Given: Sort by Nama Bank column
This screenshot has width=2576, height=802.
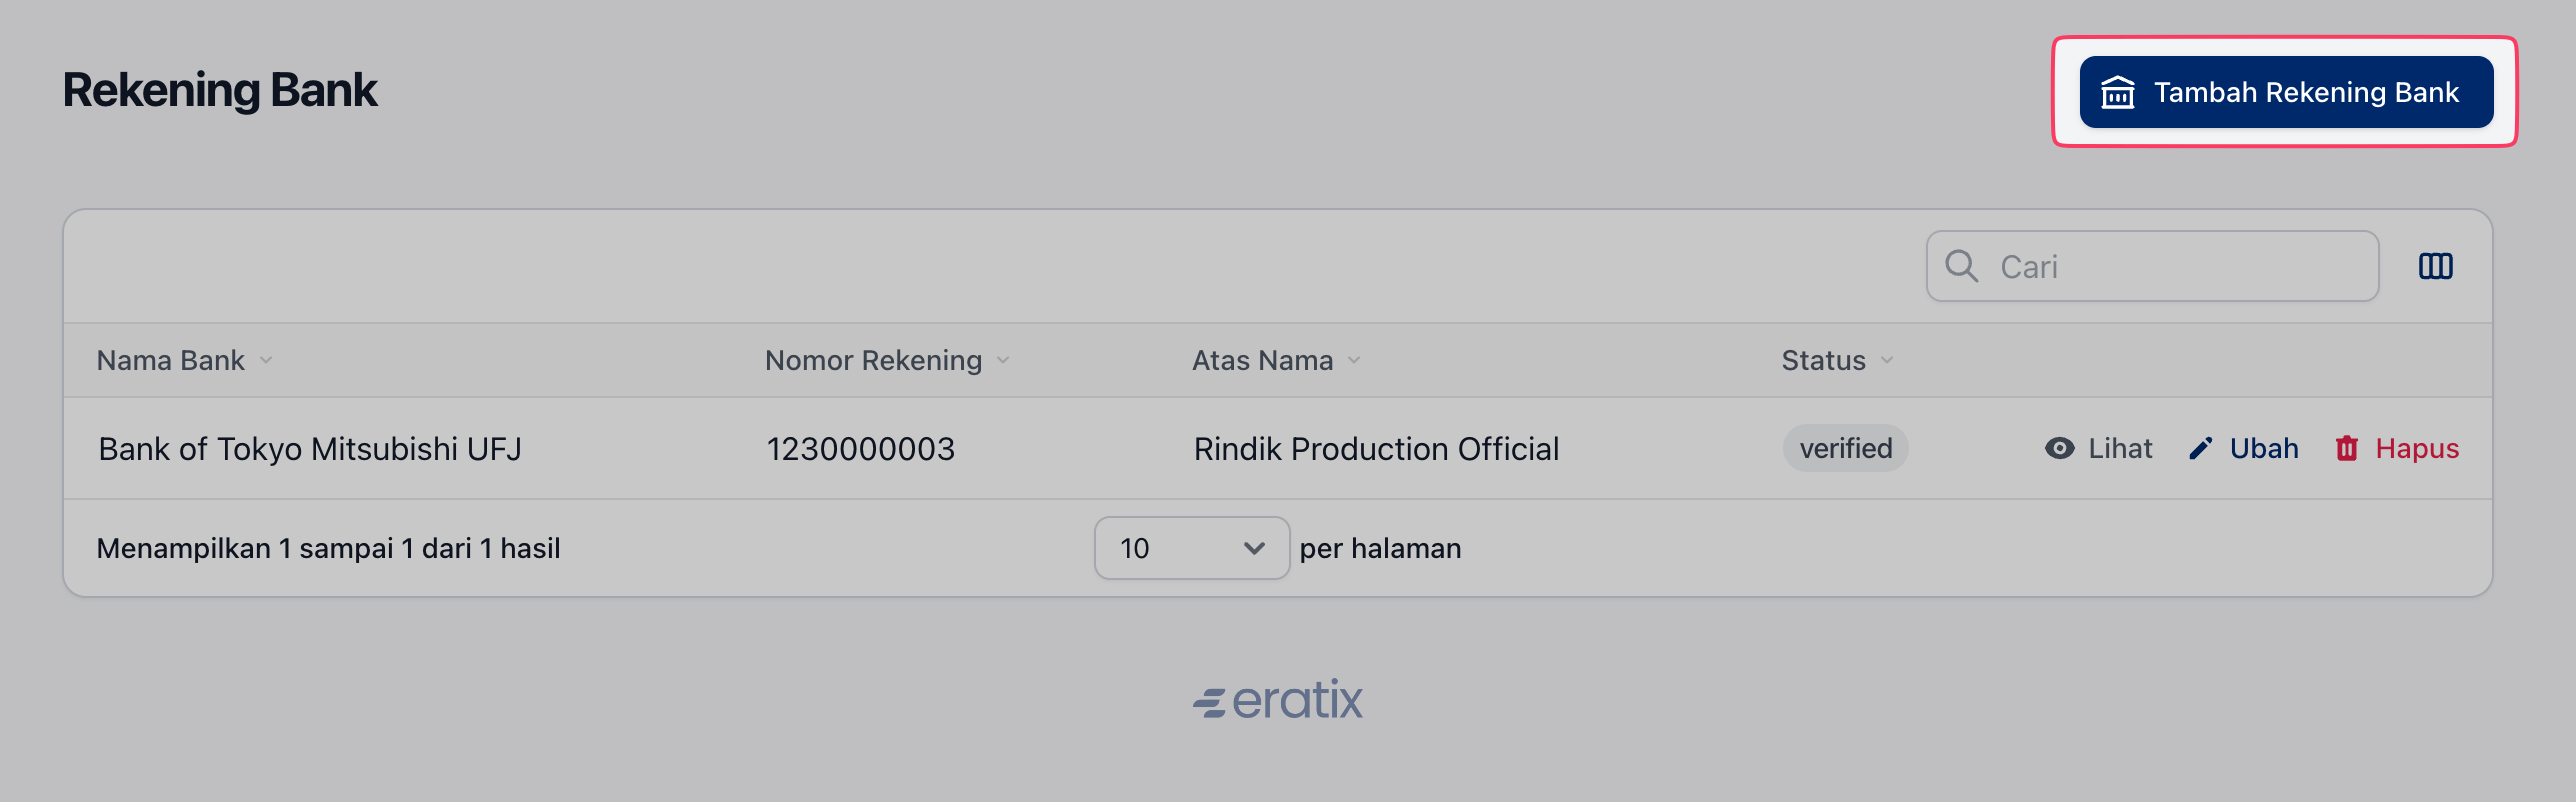Looking at the screenshot, I should click(x=184, y=360).
